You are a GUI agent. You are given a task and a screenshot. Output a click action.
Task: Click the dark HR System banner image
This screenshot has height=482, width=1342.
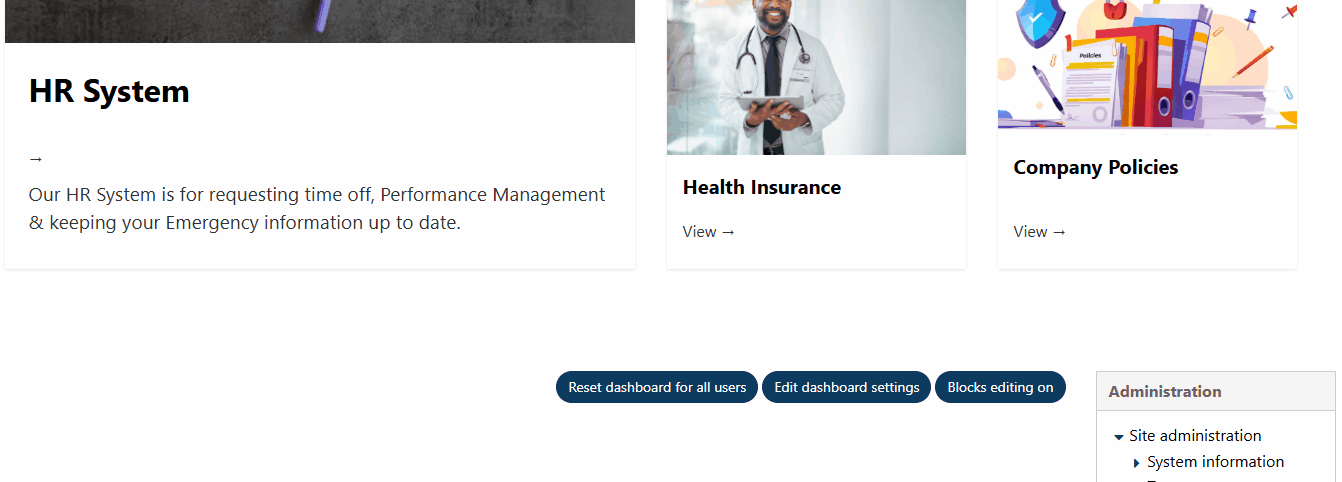point(320,20)
